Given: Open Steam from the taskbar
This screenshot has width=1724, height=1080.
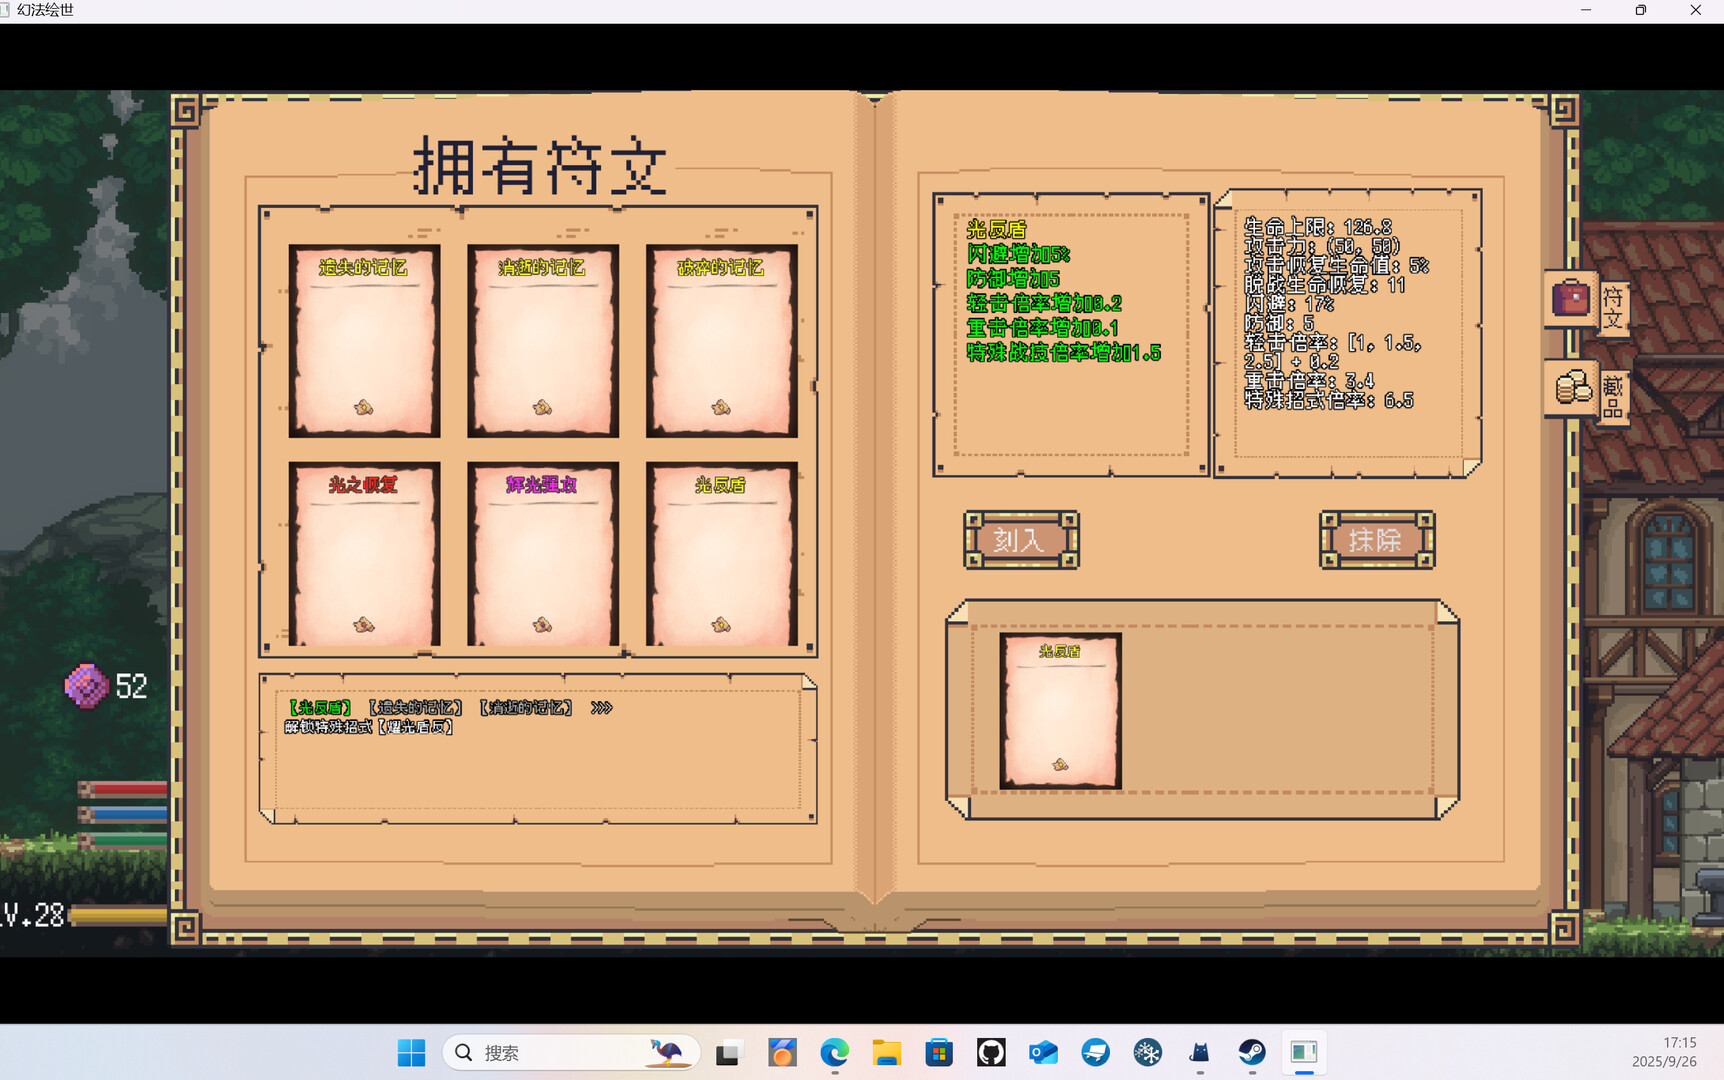Looking at the screenshot, I should click(x=1252, y=1052).
